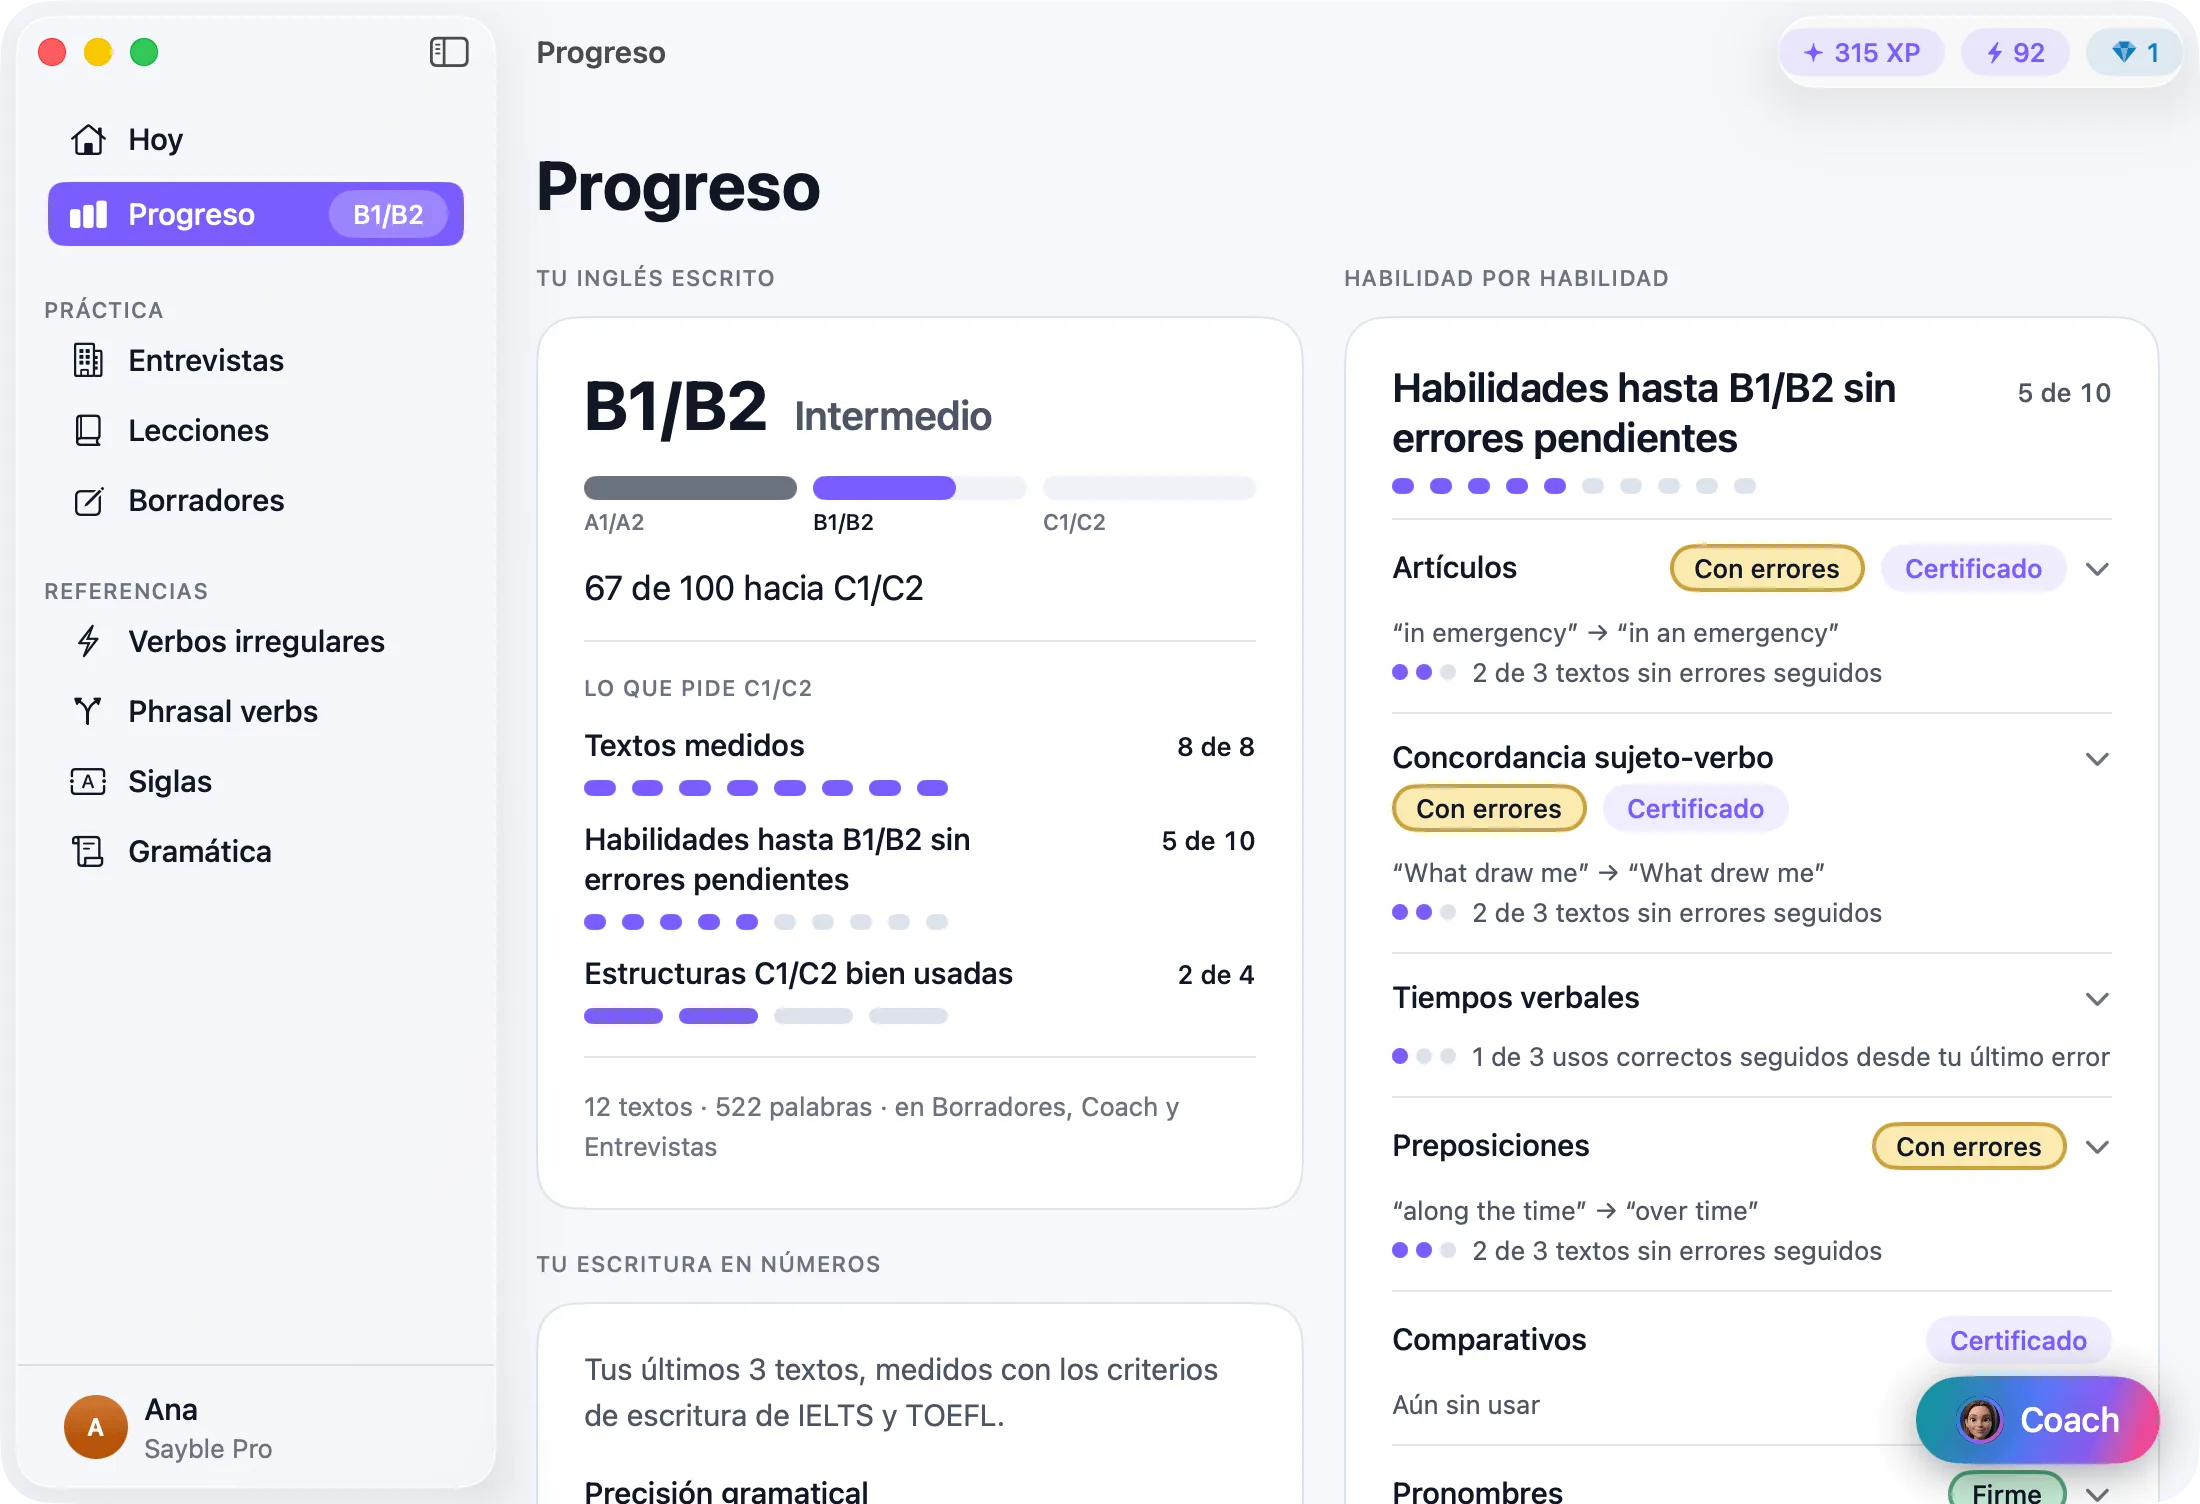Click the A1/A2 level progress bar
Image resolution: width=2200 pixels, height=1504 pixels.
690,488
